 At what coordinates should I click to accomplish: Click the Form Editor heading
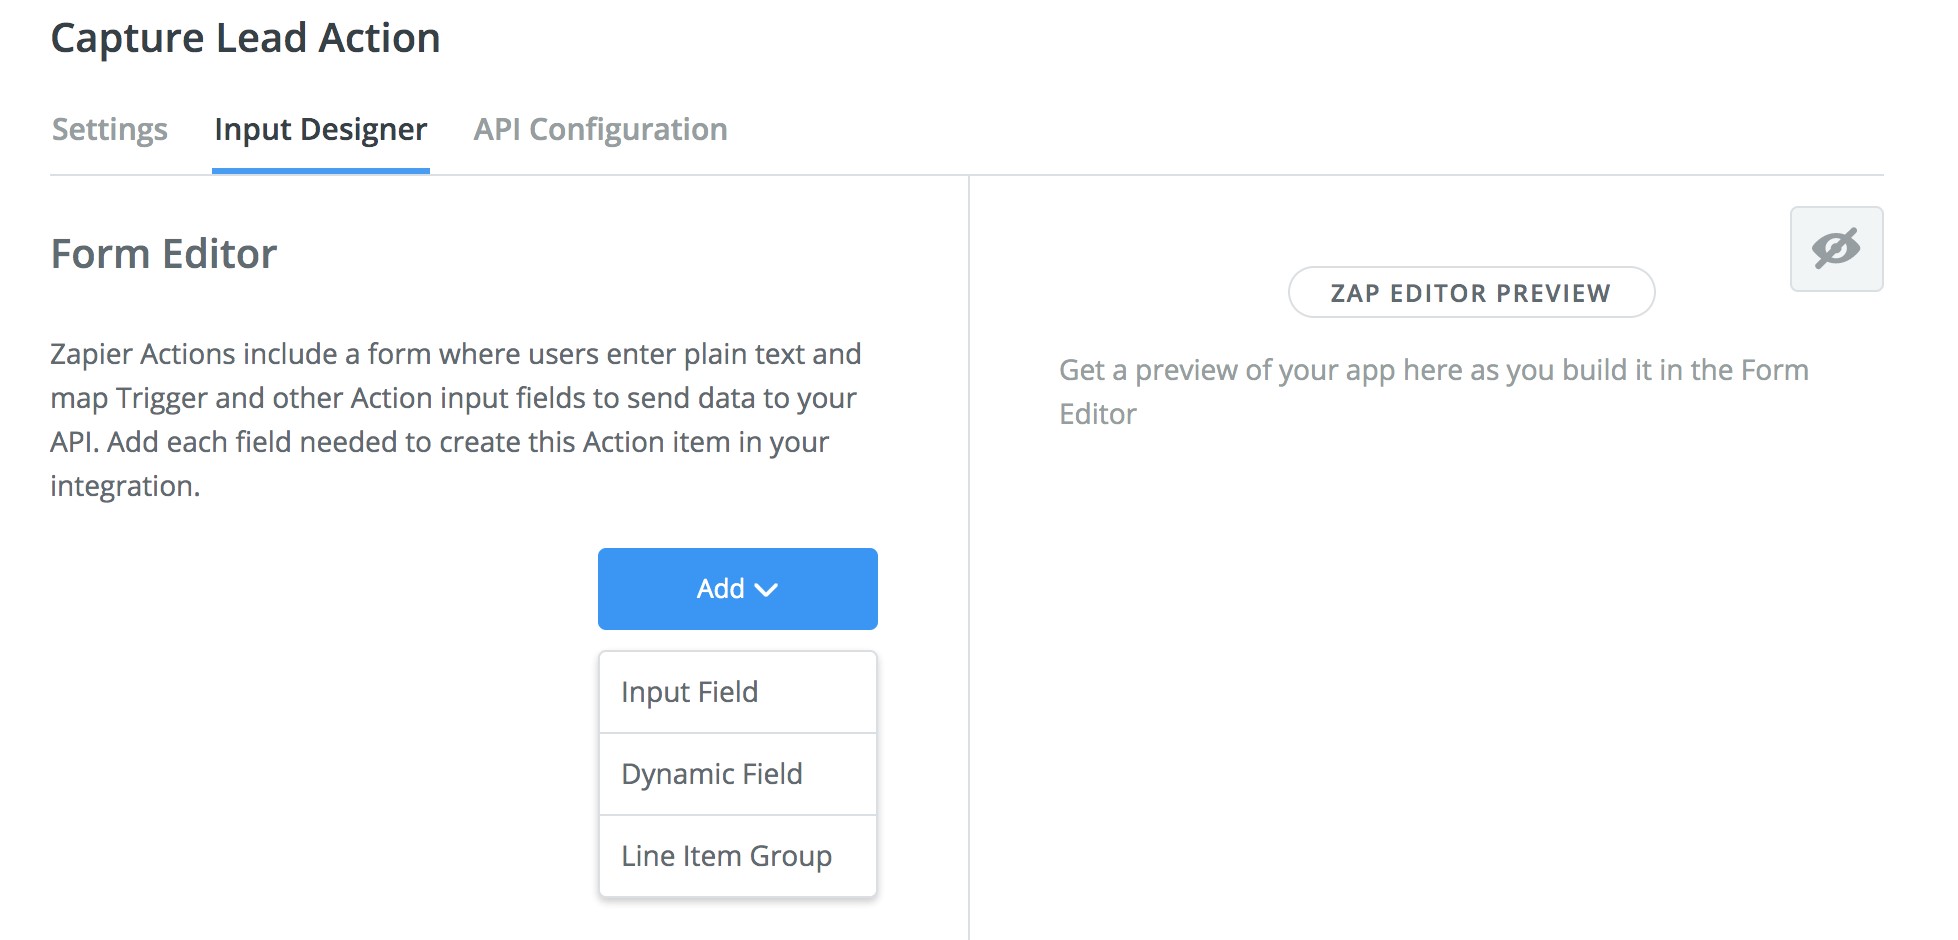[x=164, y=254]
